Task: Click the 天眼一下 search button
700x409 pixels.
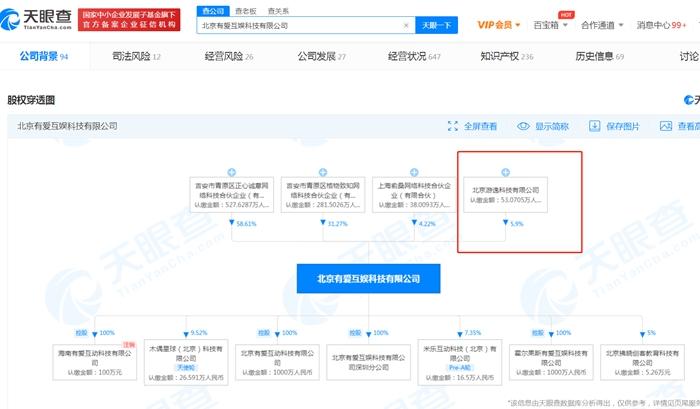Action: click(x=436, y=25)
